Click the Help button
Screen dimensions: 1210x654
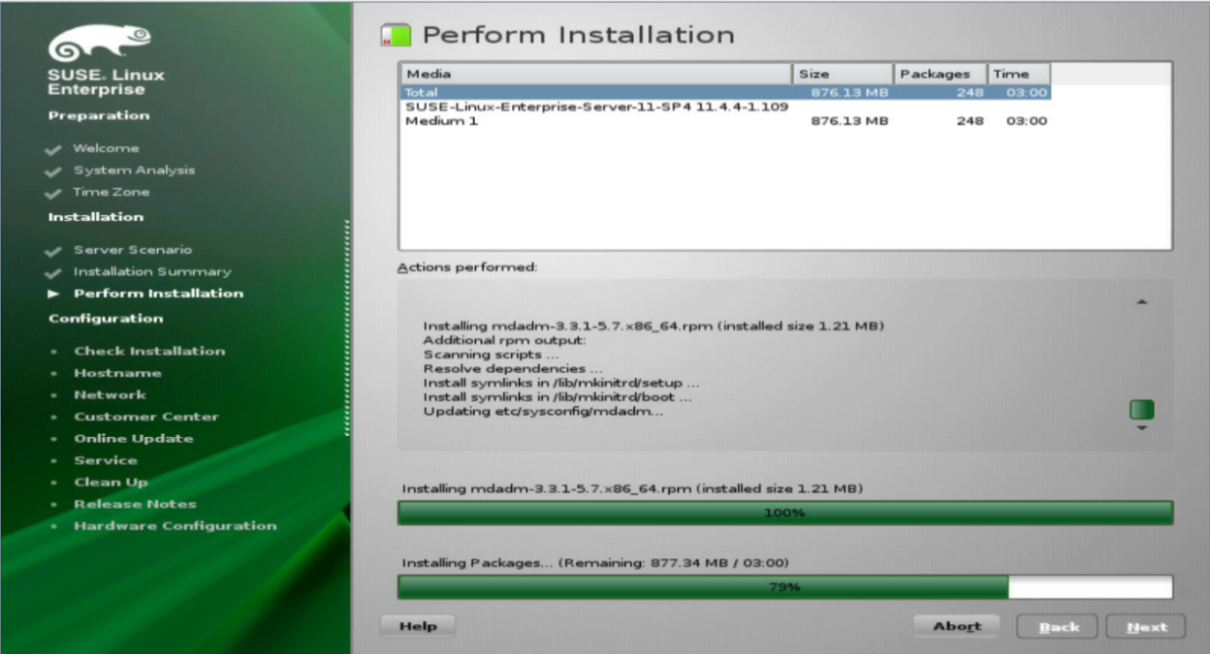[x=418, y=626]
